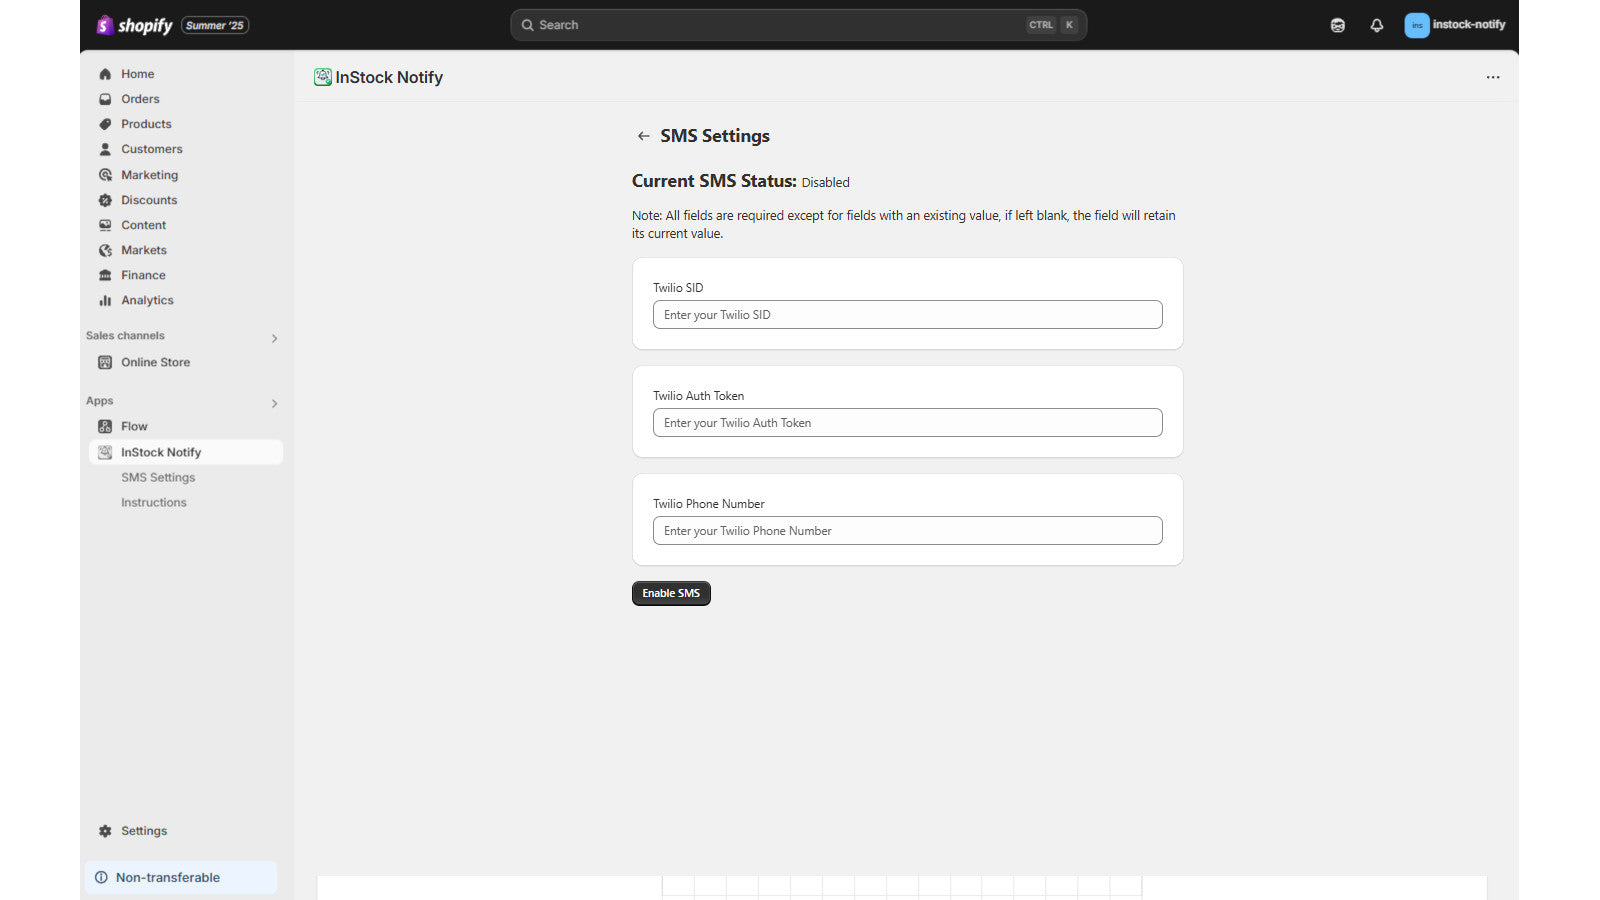Click the Home icon in sidebar
The image size is (1600, 900).
point(105,74)
